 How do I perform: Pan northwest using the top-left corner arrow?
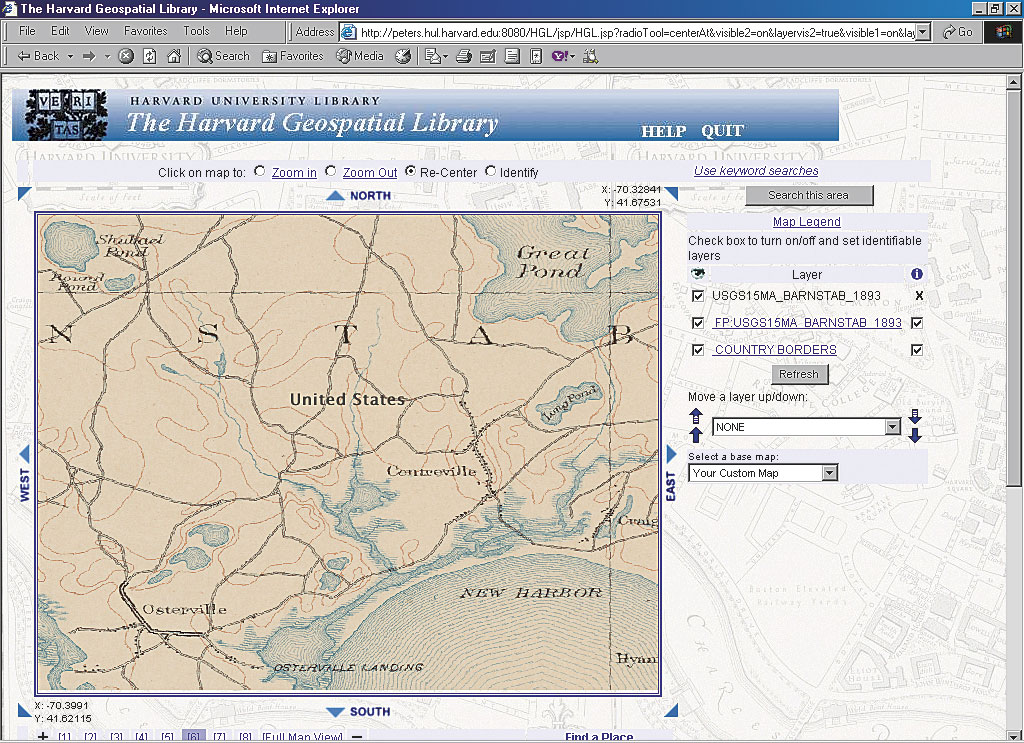coord(24,193)
